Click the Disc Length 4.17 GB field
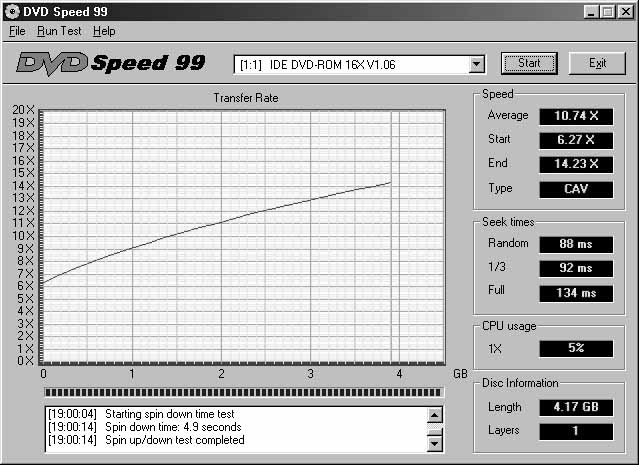Viewport: 639px width, 465px height. point(575,408)
